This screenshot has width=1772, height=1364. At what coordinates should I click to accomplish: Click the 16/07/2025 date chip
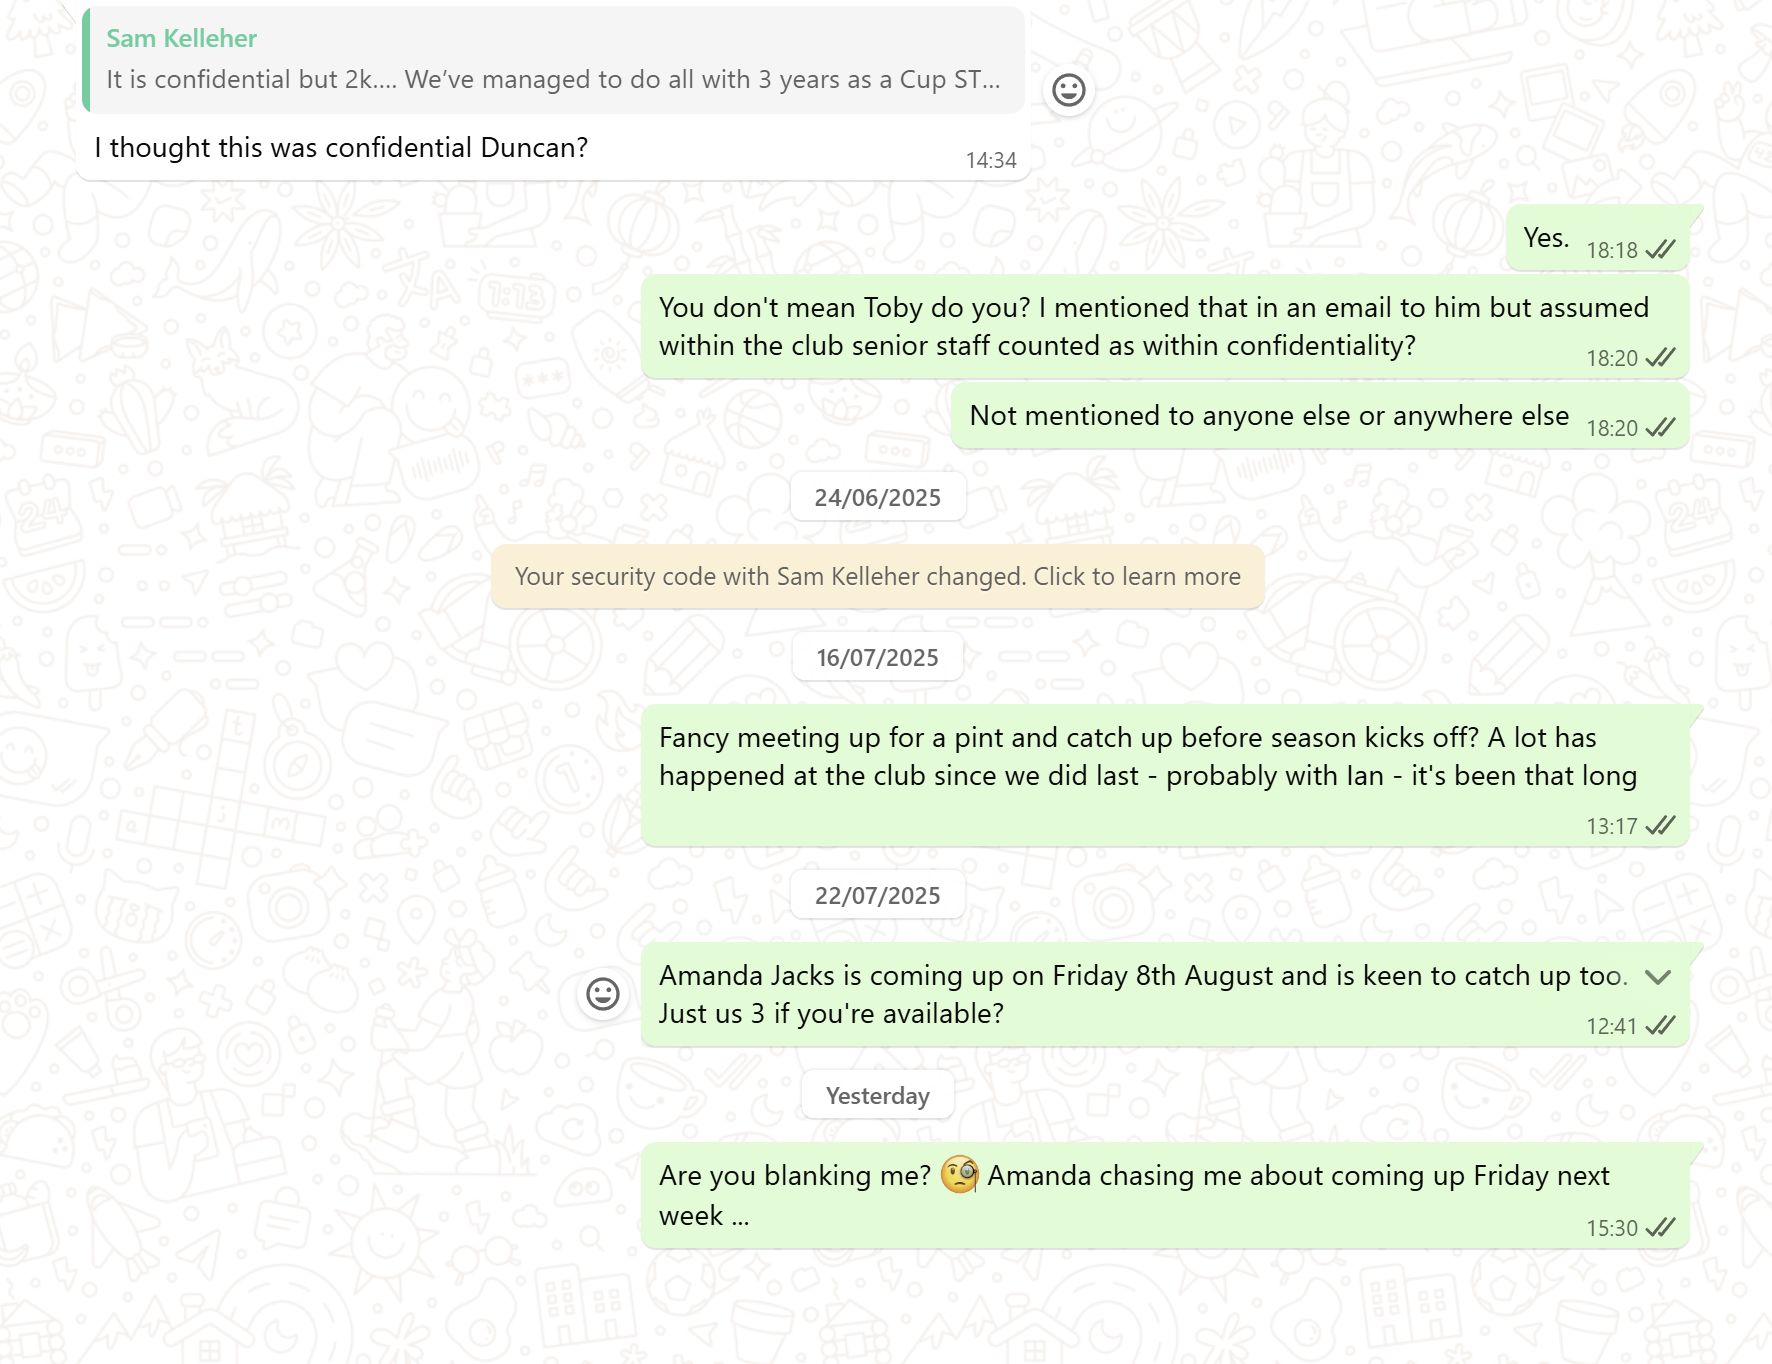877,658
